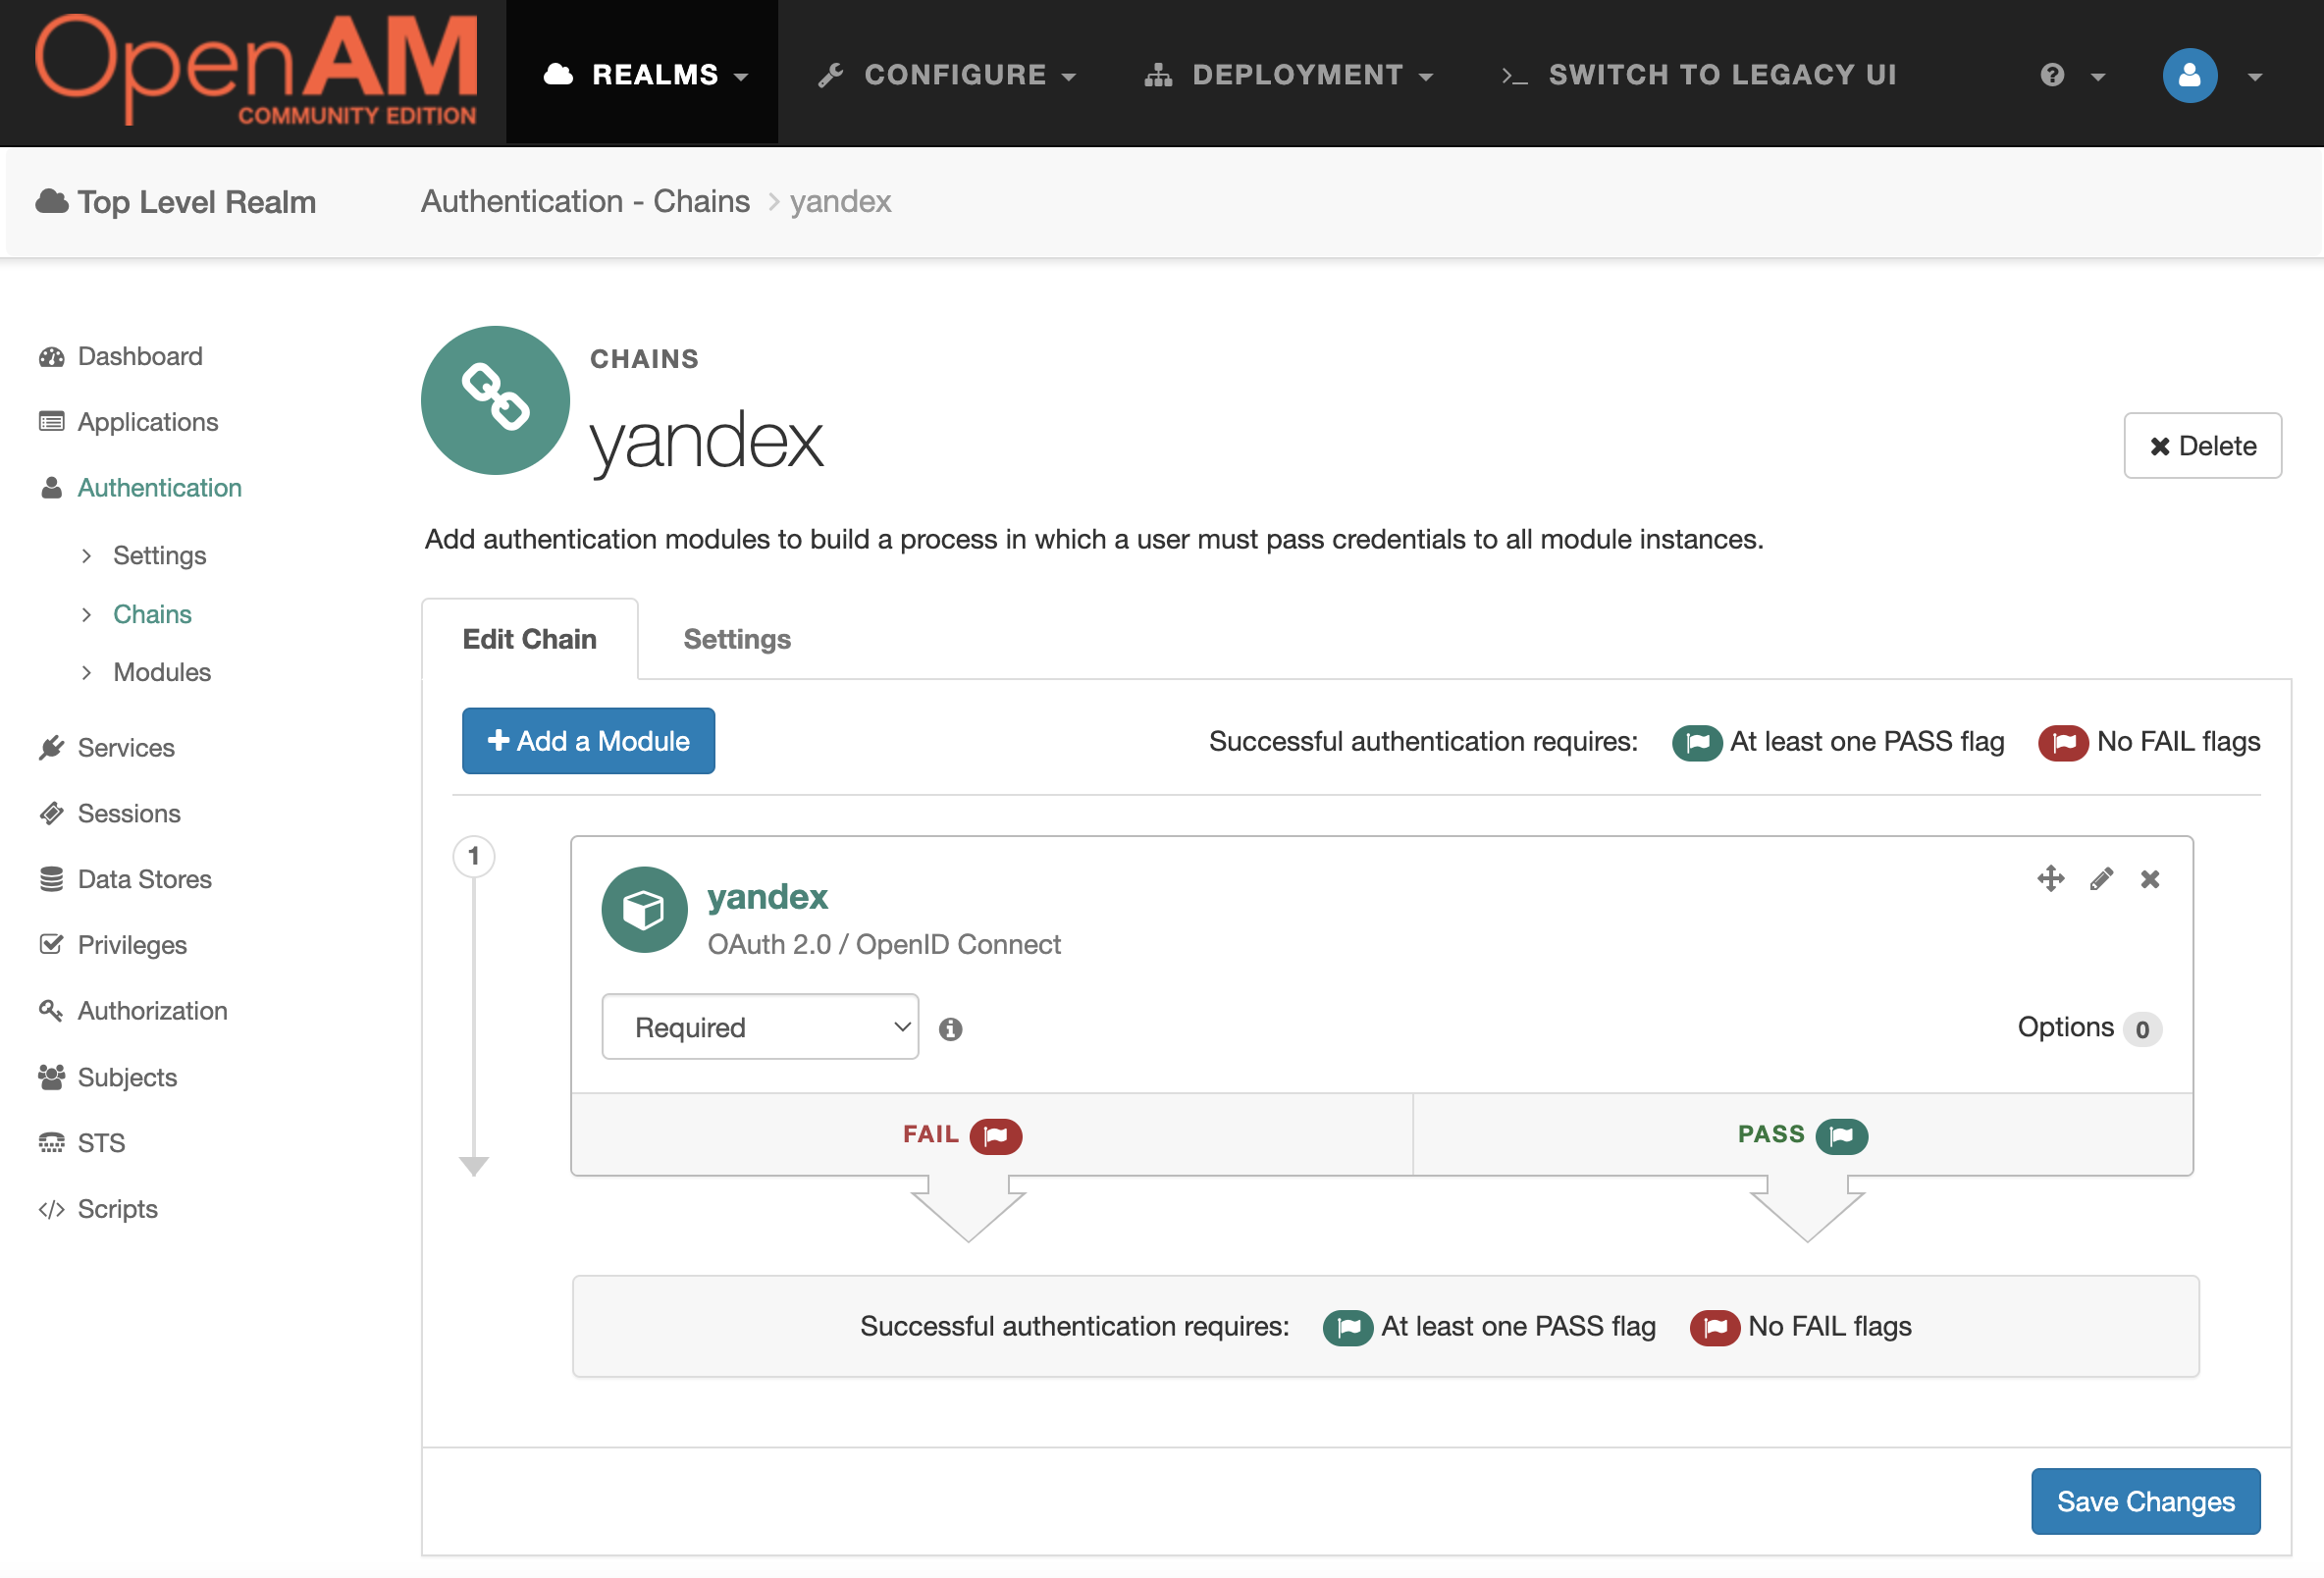Select the Edit Chain tab
2324x1578 pixels.
[529, 639]
